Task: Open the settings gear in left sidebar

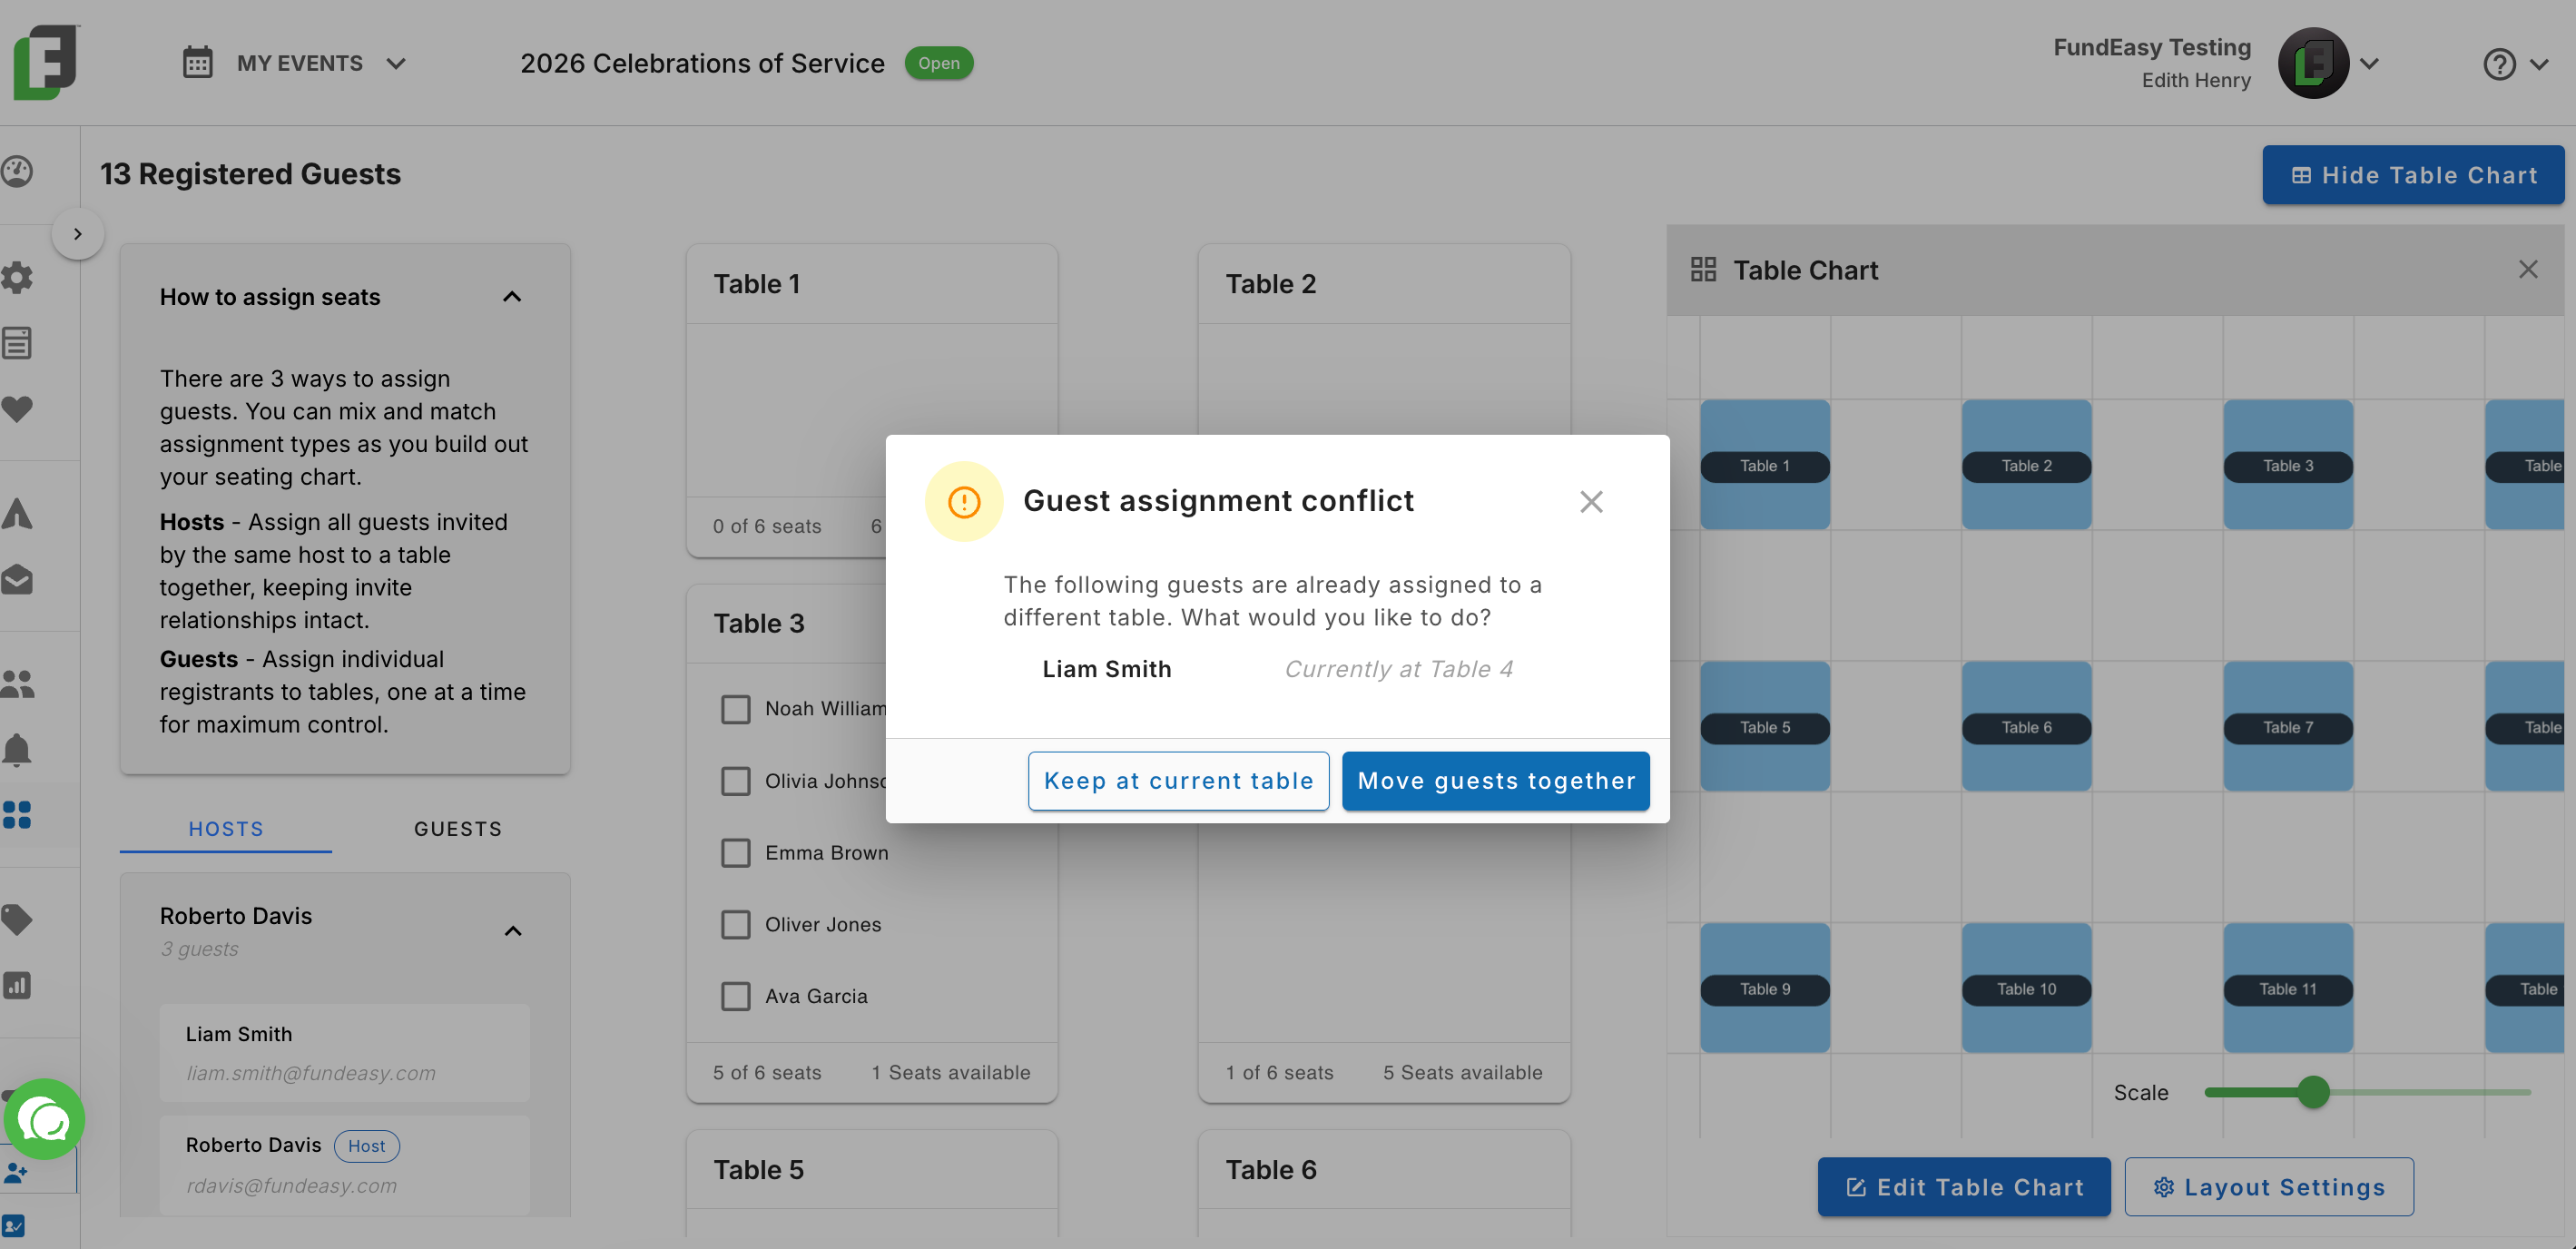Action: tap(17, 277)
